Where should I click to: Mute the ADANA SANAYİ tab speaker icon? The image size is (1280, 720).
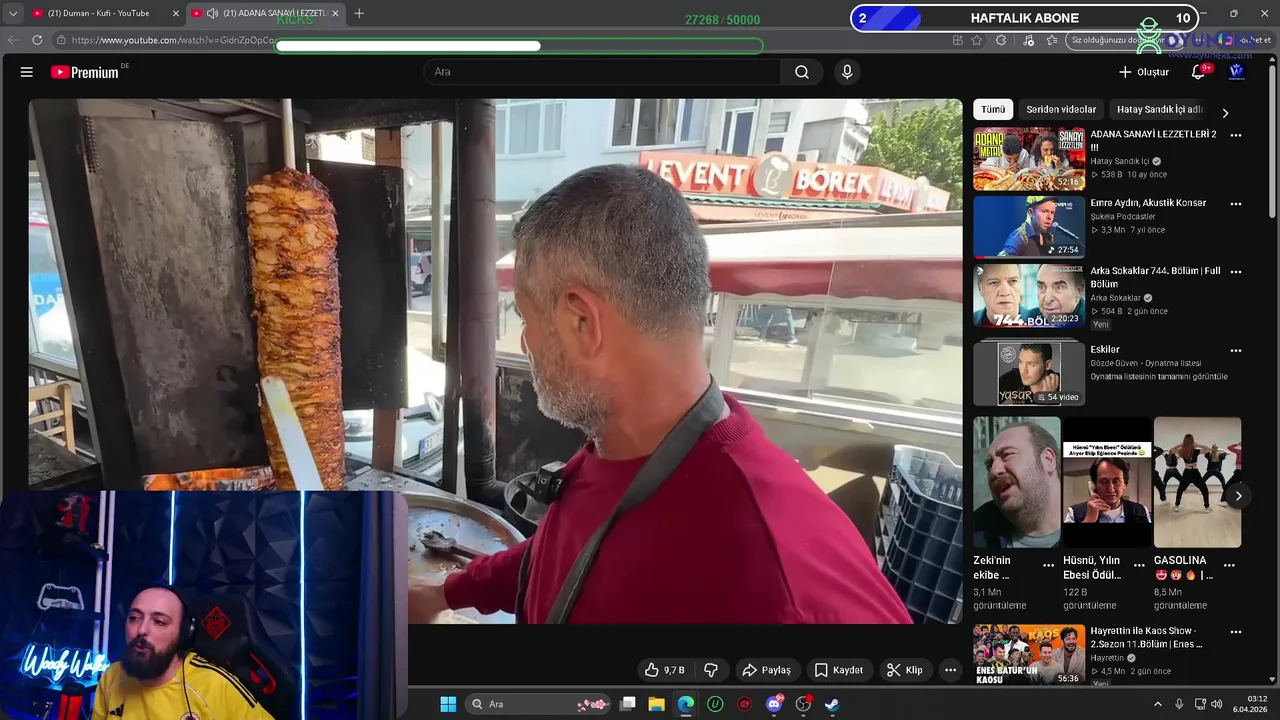212,13
